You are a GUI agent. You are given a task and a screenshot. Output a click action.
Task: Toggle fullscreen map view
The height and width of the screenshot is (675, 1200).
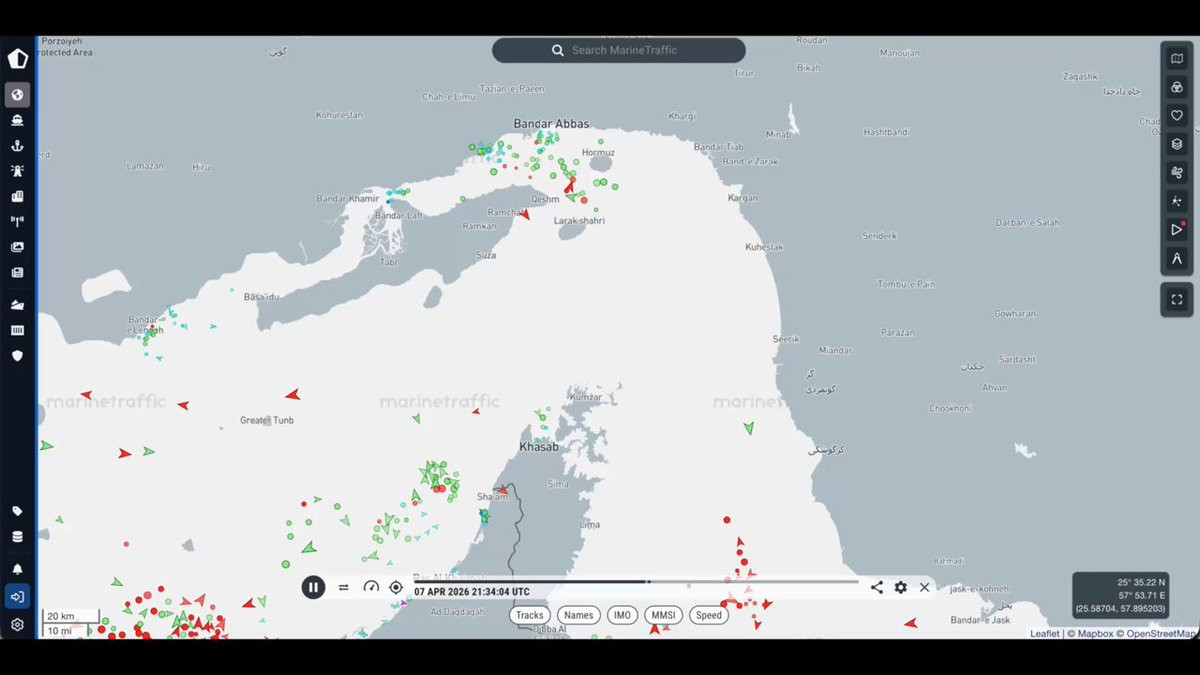(1177, 300)
